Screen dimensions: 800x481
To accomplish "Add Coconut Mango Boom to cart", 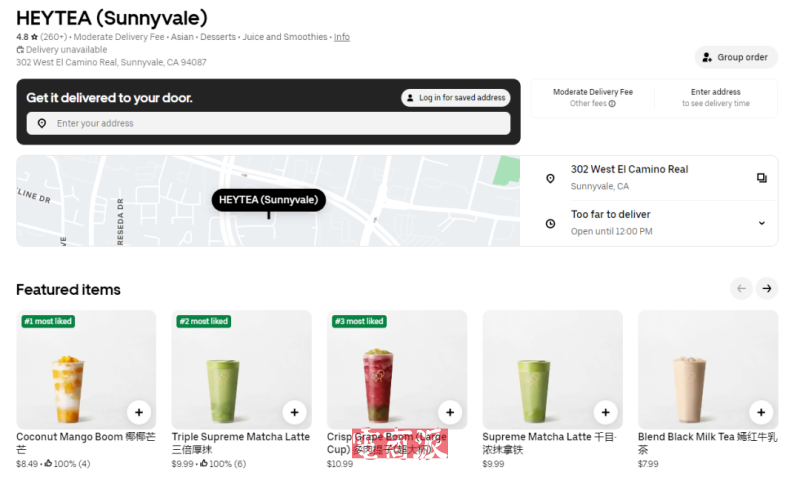I will click(x=139, y=412).
